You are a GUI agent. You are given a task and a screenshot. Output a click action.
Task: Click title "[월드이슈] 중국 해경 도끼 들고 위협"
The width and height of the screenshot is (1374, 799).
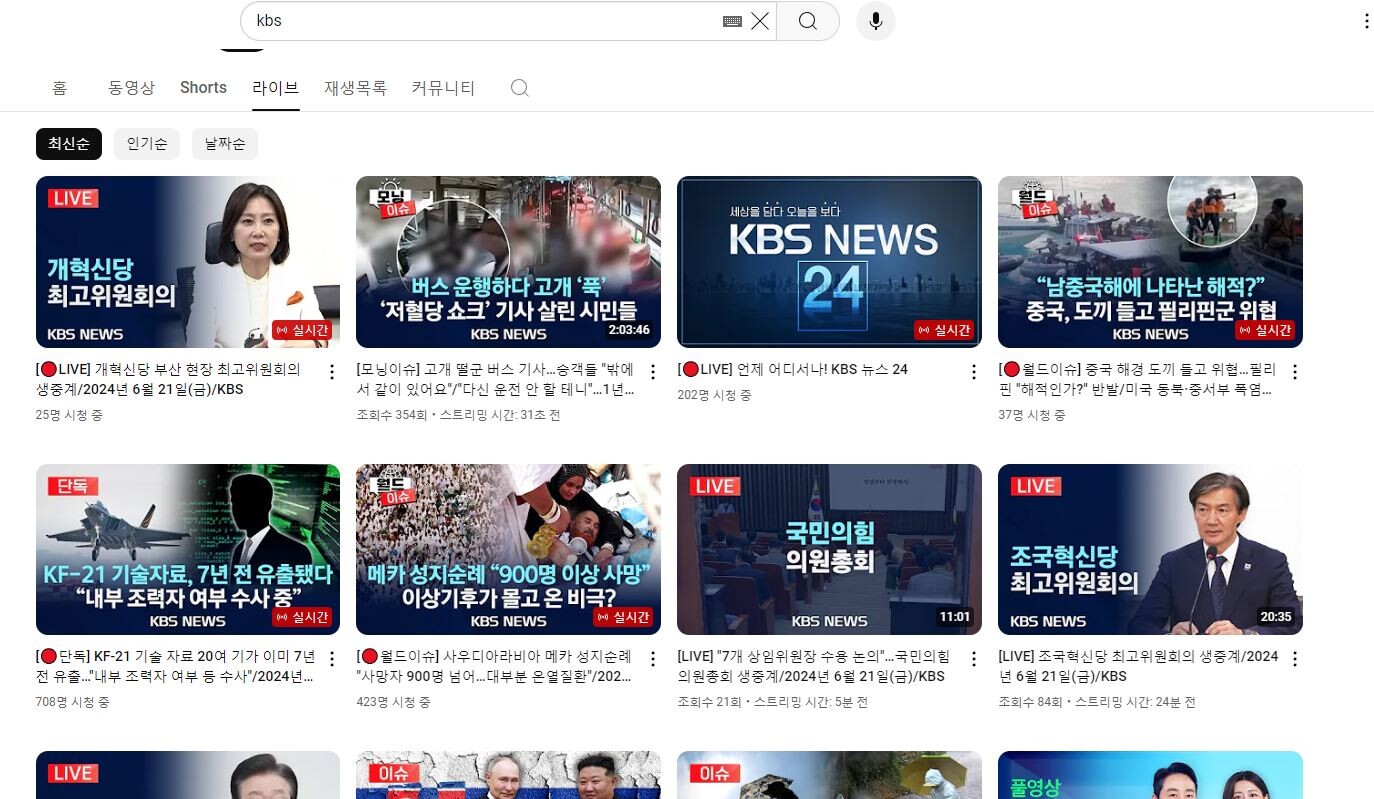click(1137, 379)
